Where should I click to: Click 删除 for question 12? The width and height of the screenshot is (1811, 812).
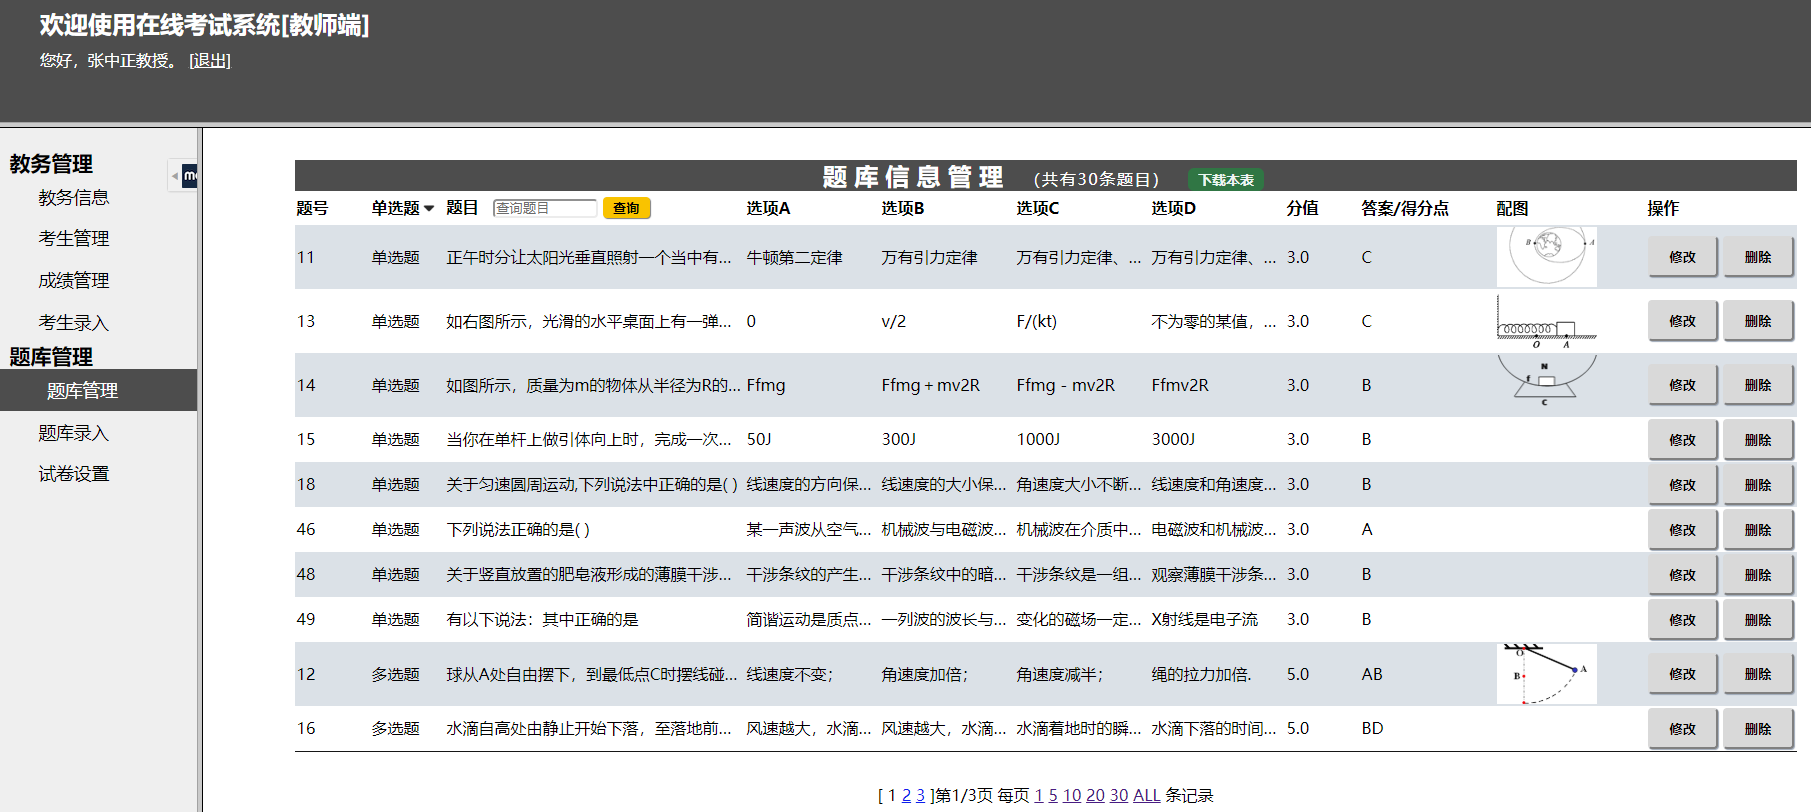click(x=1757, y=674)
